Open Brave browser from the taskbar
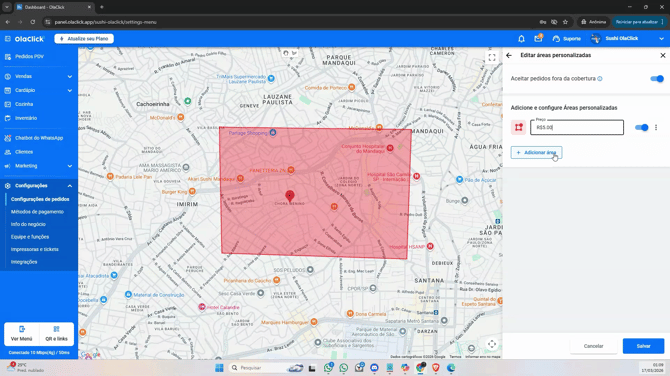Viewport: 670px width, 376px height. (436, 368)
